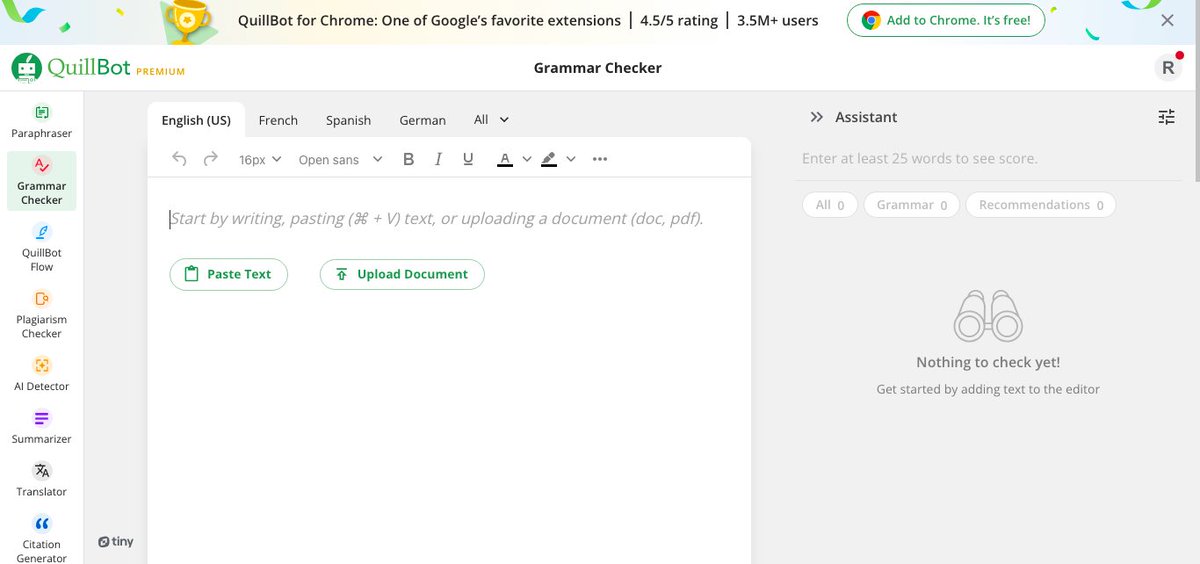This screenshot has height=564, width=1200.
Task: Click the binoculars illustration
Action: 988,316
